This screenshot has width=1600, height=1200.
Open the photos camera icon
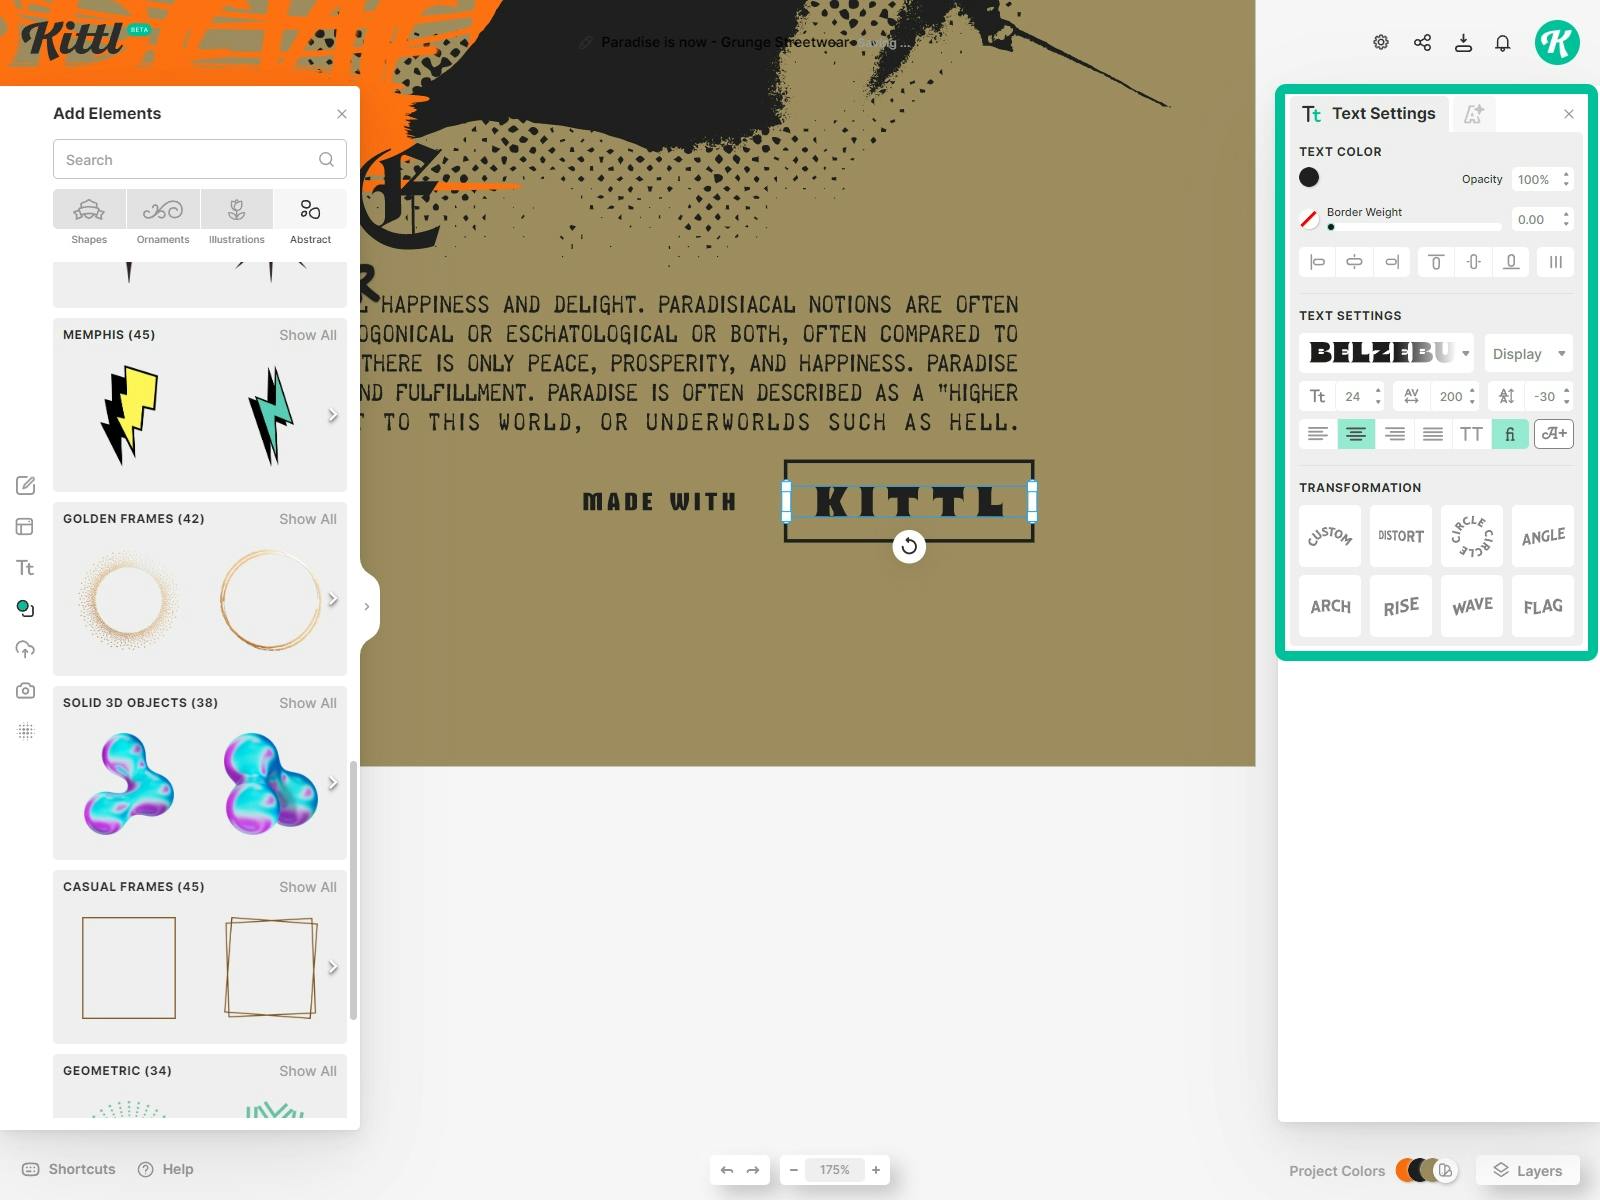(x=25, y=690)
